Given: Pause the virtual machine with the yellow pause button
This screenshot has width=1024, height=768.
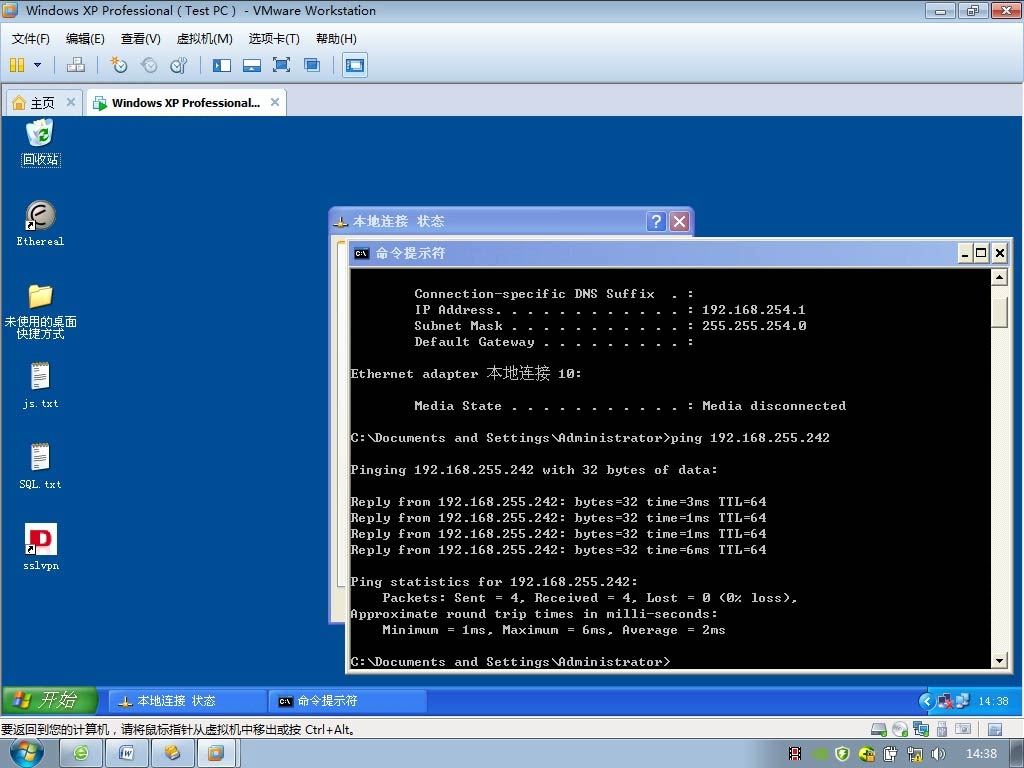Looking at the screenshot, I should click(17, 65).
